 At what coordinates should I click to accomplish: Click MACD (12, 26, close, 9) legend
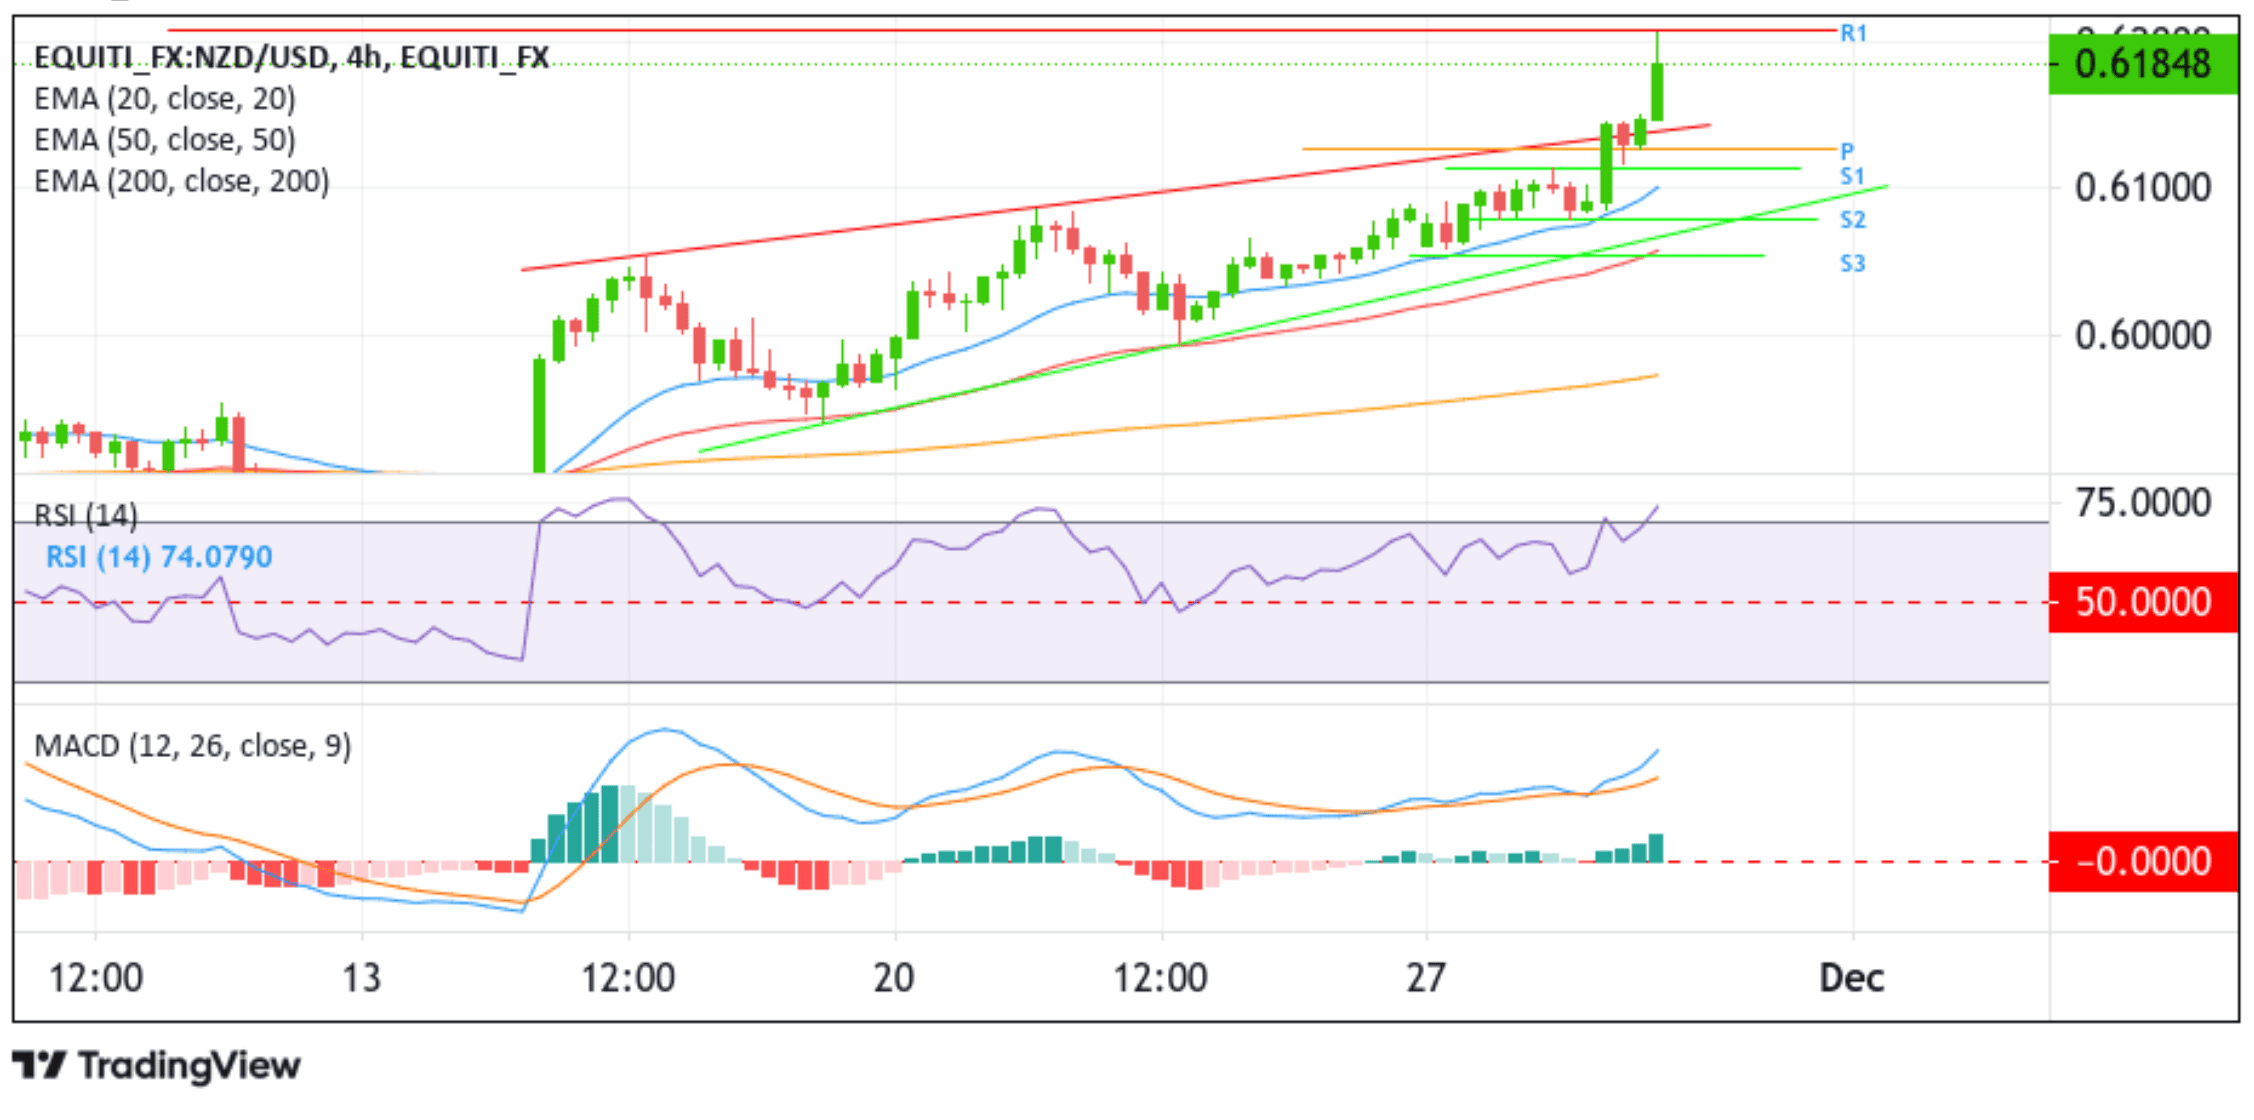(x=193, y=746)
